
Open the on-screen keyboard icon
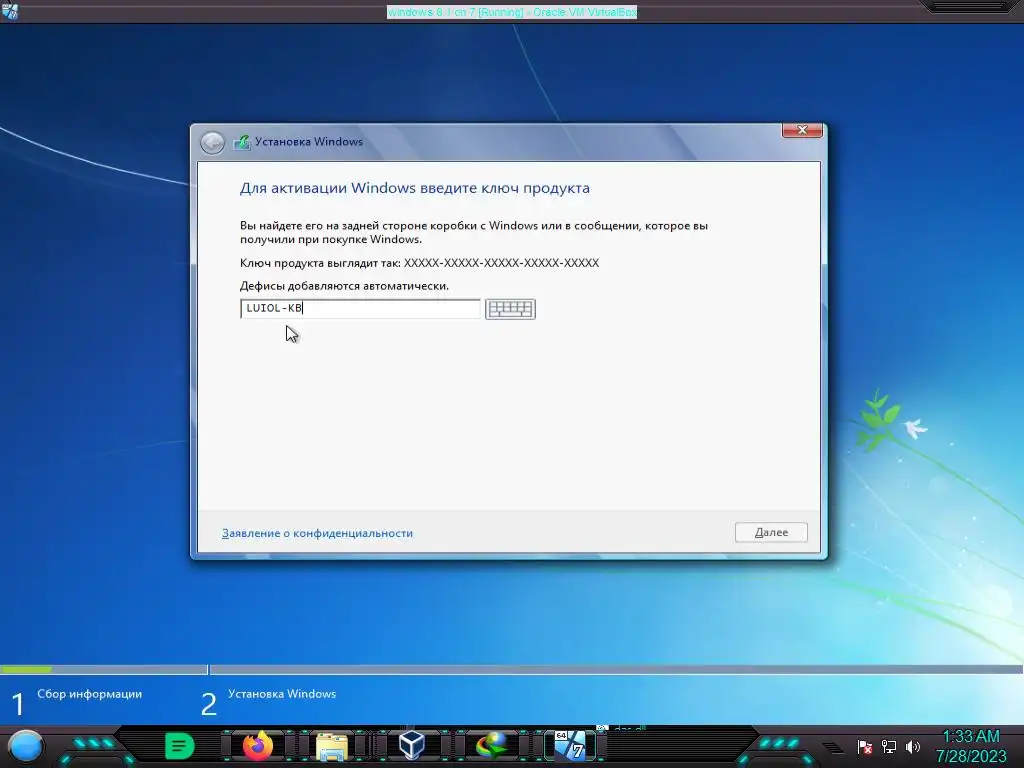coord(510,309)
